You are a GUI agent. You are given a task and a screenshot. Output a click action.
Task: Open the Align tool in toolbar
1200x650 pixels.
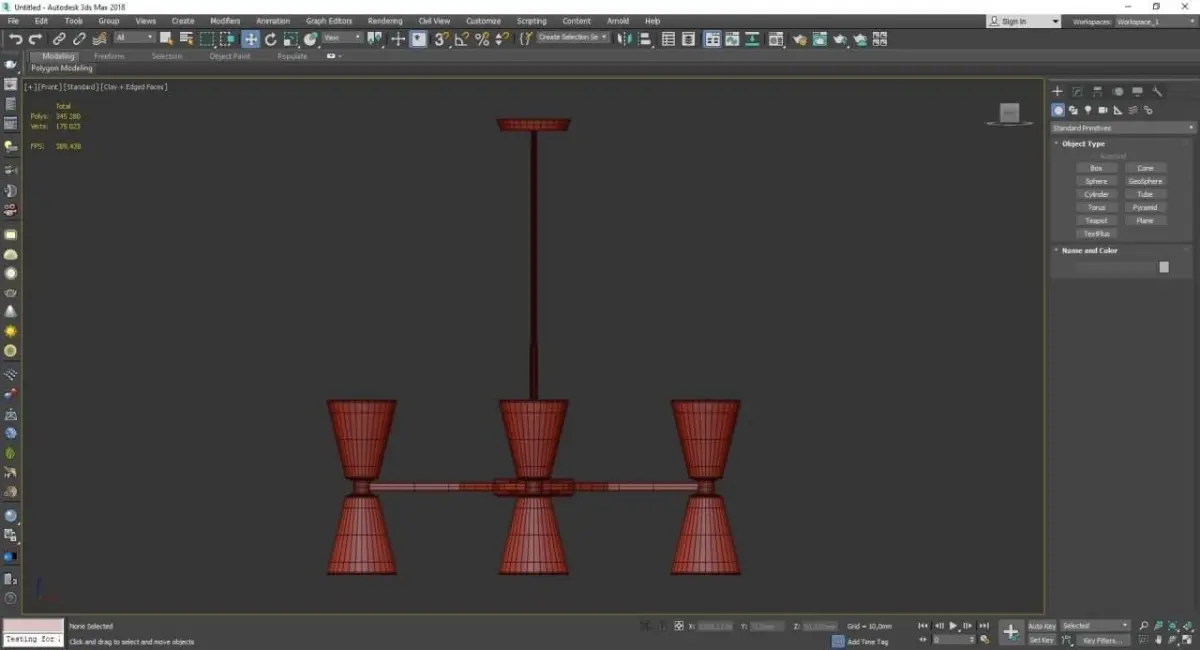coord(644,39)
